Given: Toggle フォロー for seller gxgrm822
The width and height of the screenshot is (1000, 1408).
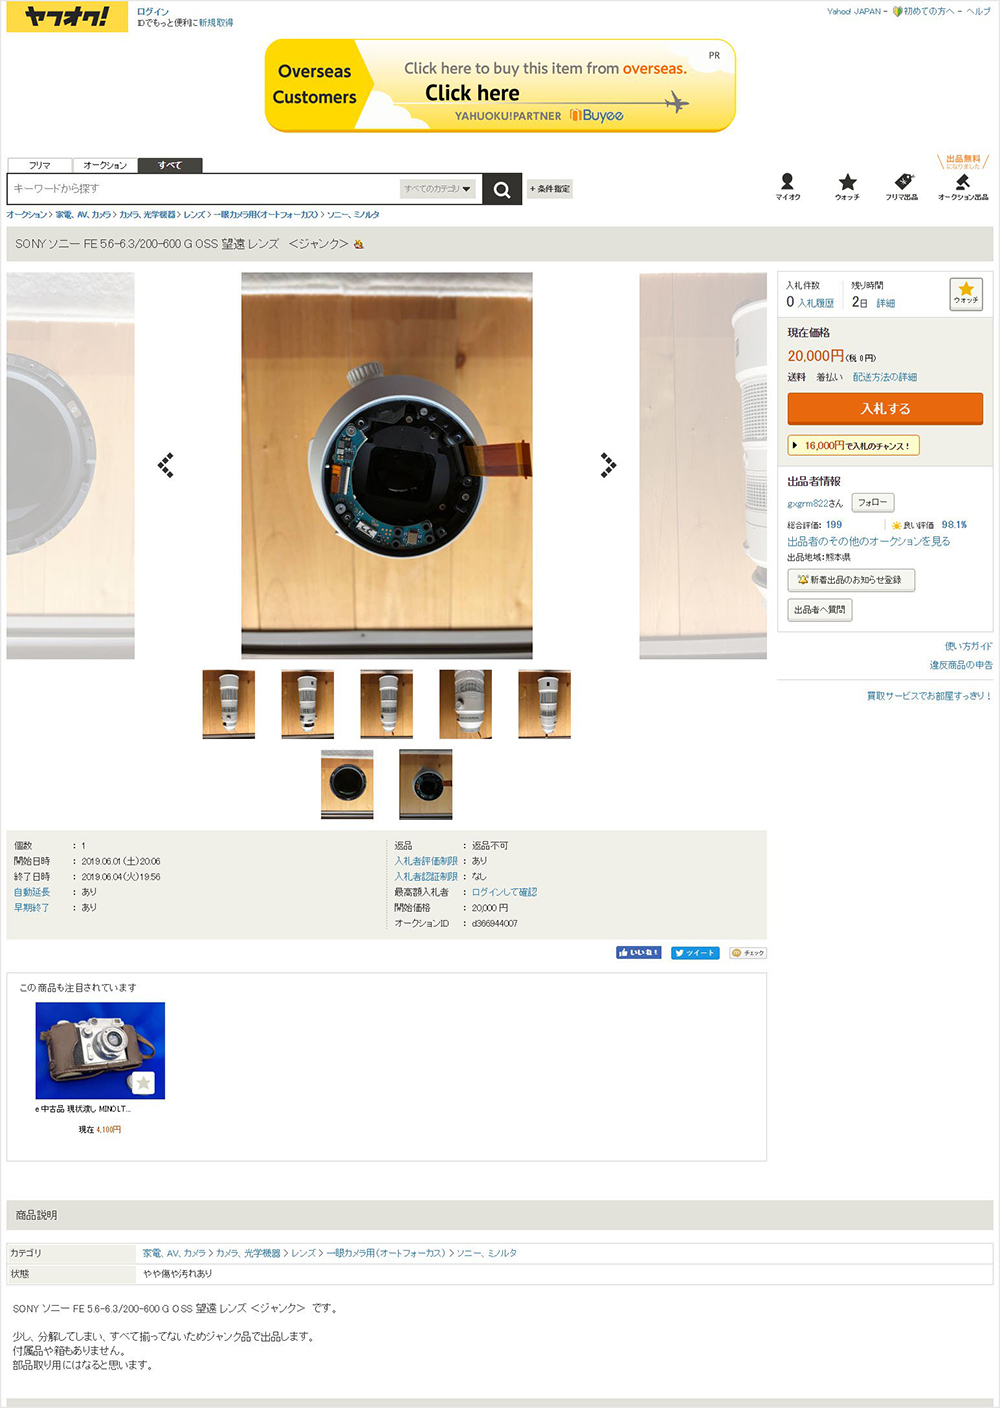Looking at the screenshot, I should click(873, 503).
